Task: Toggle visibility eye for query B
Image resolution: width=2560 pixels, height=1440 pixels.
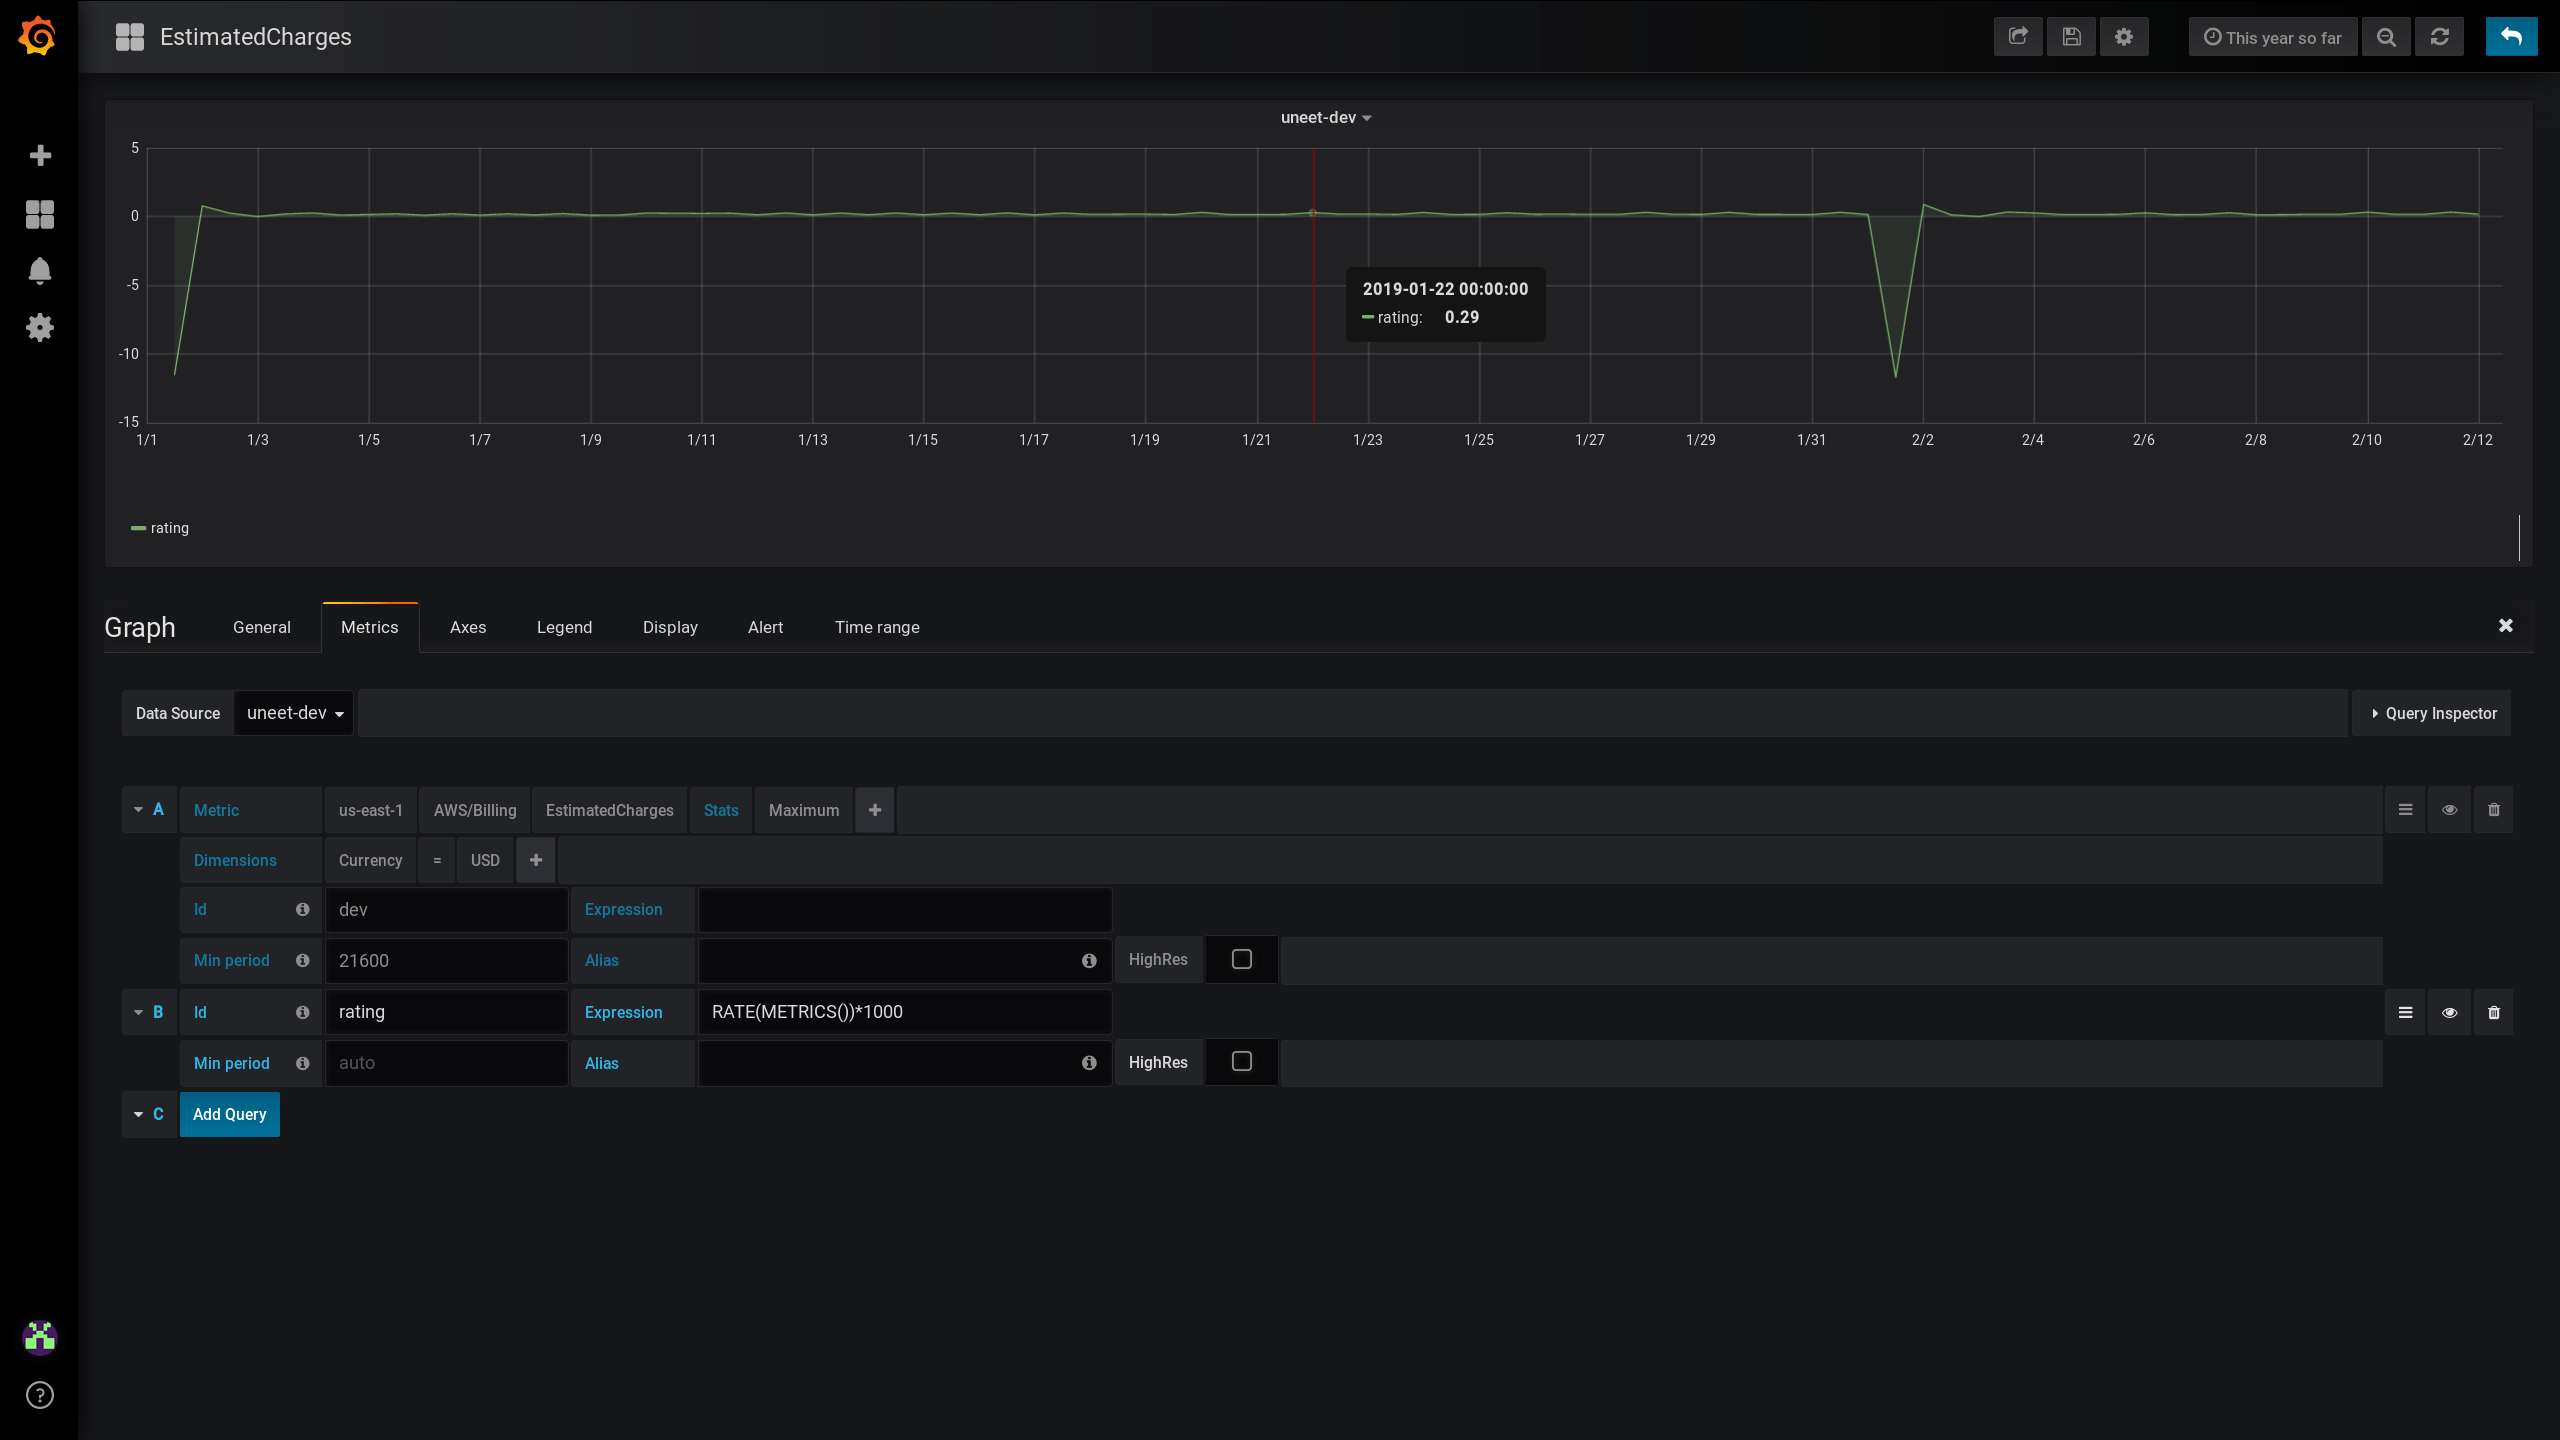Action: [x=2449, y=1012]
